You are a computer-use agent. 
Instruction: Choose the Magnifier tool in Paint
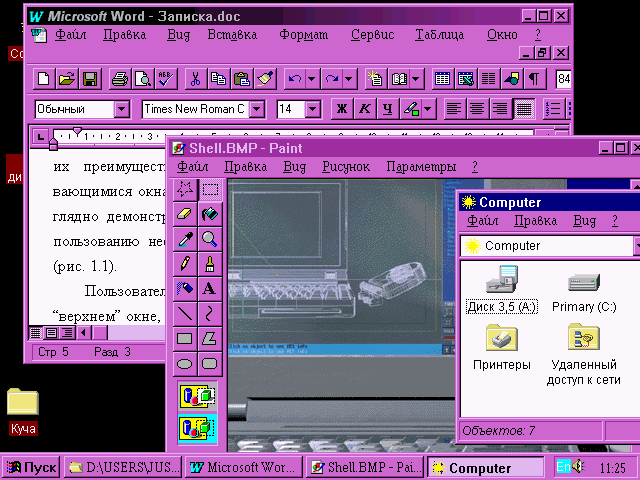[x=210, y=238]
